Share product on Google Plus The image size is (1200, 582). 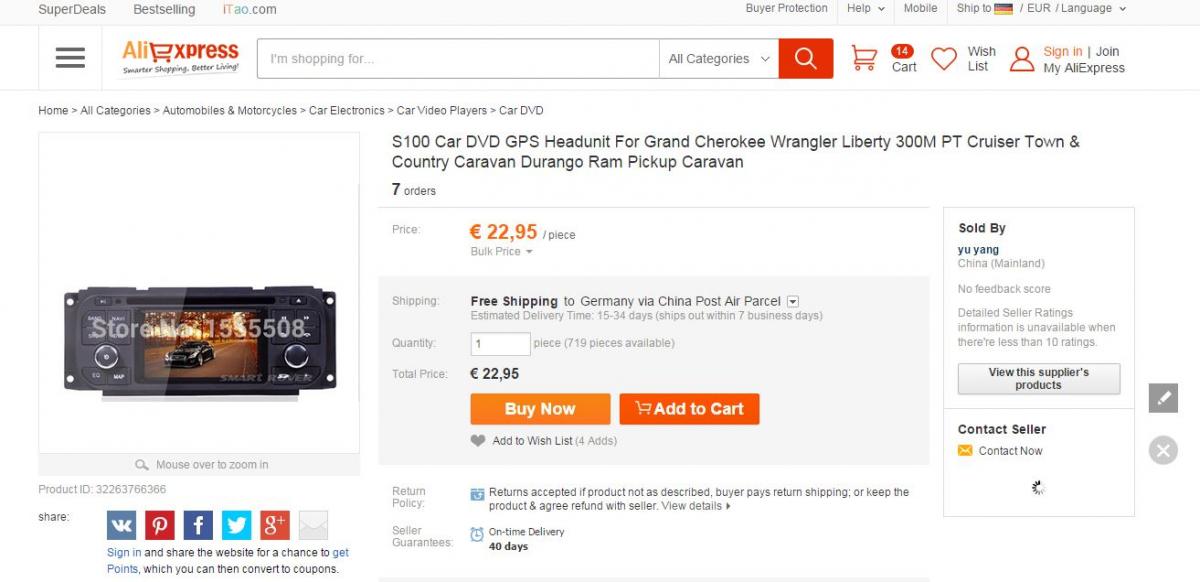[x=275, y=525]
